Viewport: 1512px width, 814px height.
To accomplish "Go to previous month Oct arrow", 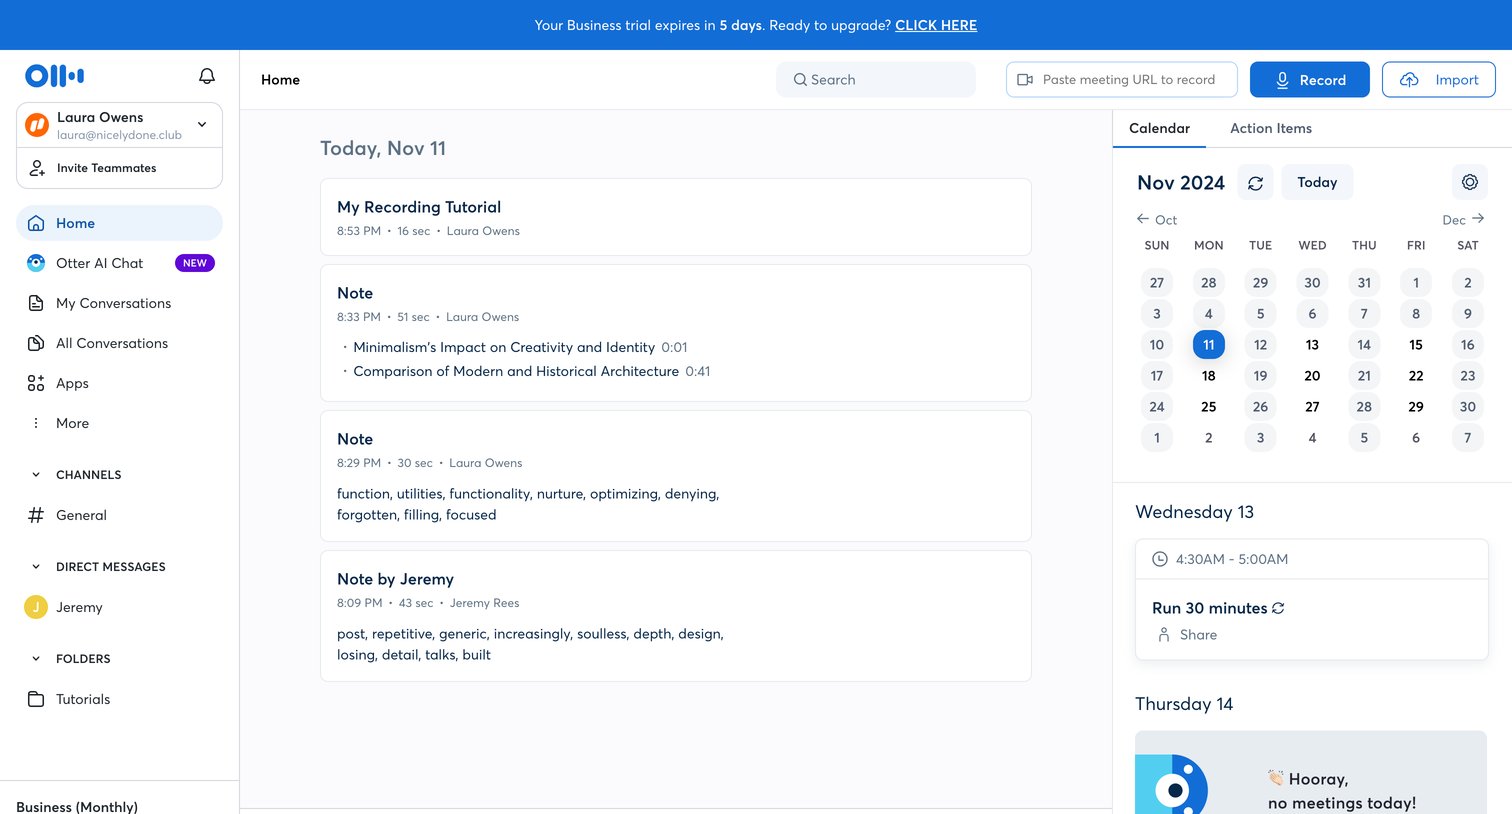I will (1143, 219).
